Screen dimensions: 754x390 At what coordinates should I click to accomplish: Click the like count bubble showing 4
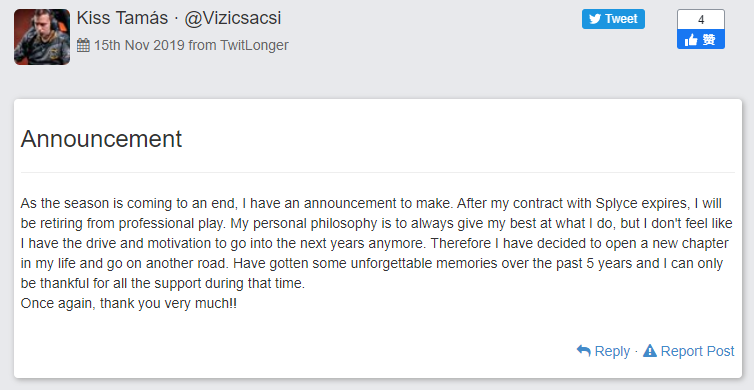pyautogui.click(x=701, y=20)
